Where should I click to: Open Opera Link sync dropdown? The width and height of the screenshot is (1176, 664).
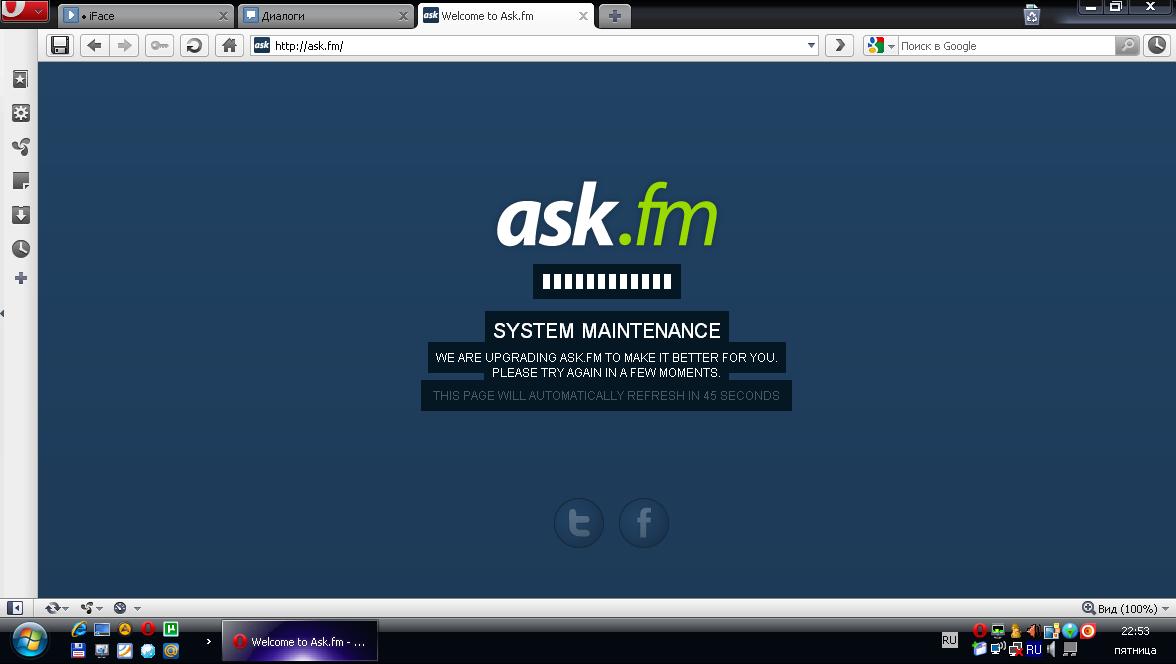(56, 608)
